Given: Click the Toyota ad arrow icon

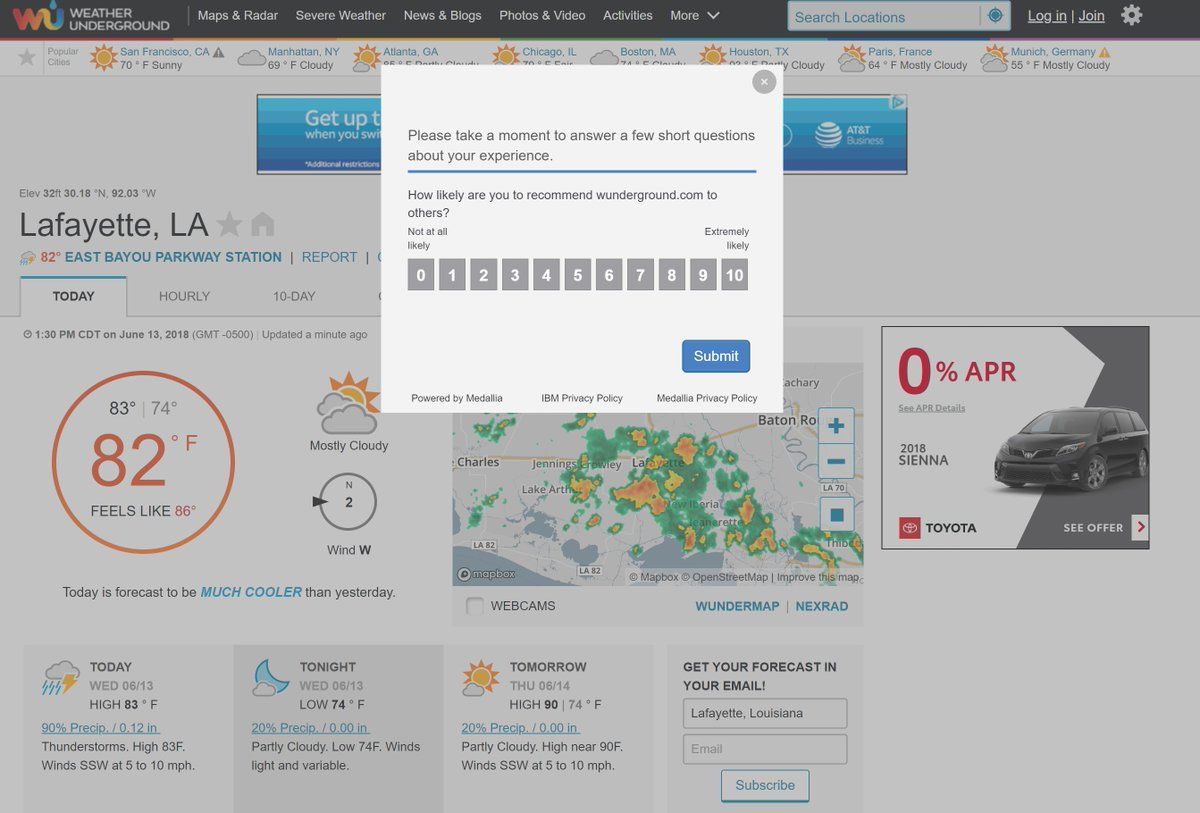Looking at the screenshot, I should [1140, 527].
